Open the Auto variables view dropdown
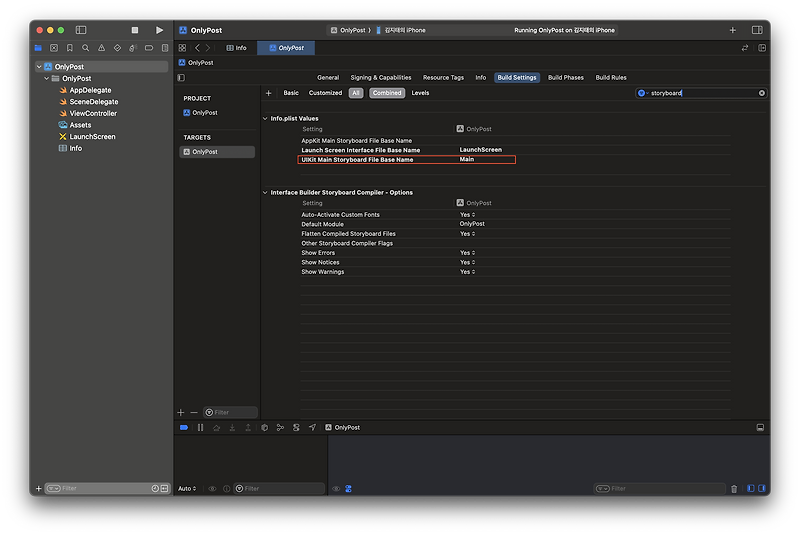This screenshot has width=800, height=535. (x=187, y=489)
